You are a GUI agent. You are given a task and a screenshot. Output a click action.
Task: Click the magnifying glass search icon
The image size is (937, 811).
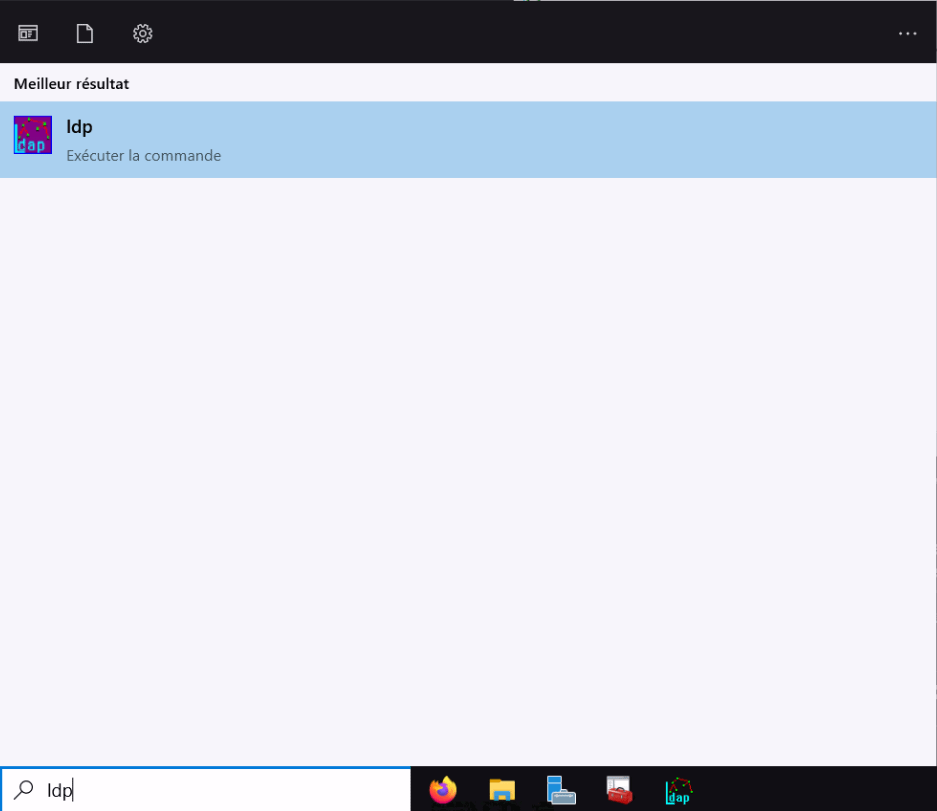coord(24,789)
